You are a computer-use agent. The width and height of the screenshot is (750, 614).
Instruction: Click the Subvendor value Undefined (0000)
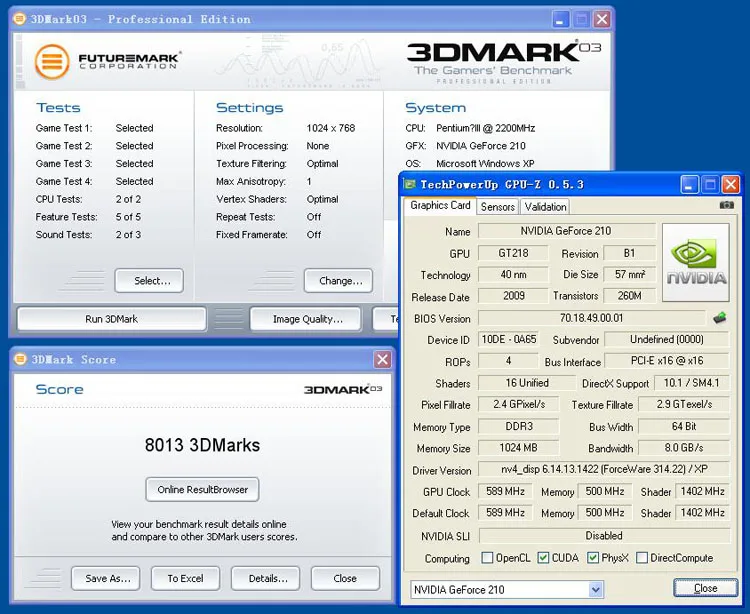[667, 340]
